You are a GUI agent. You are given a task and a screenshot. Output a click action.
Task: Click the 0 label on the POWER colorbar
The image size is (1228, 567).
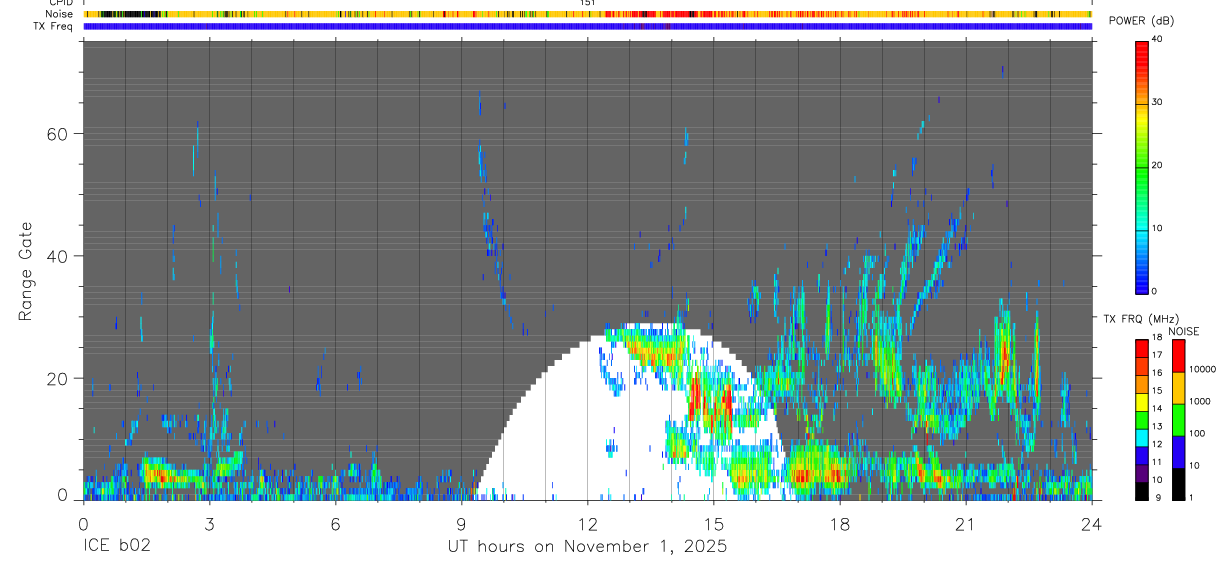1154,291
